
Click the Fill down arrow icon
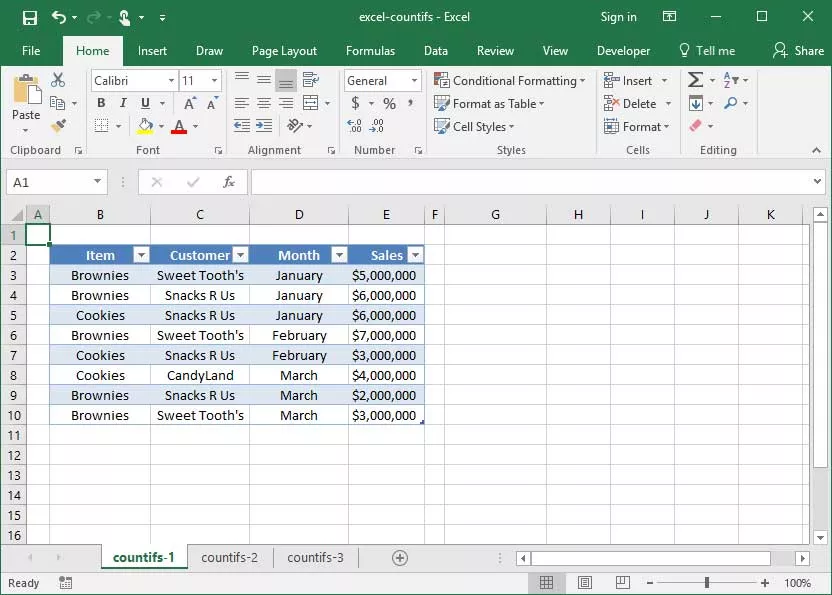click(696, 103)
